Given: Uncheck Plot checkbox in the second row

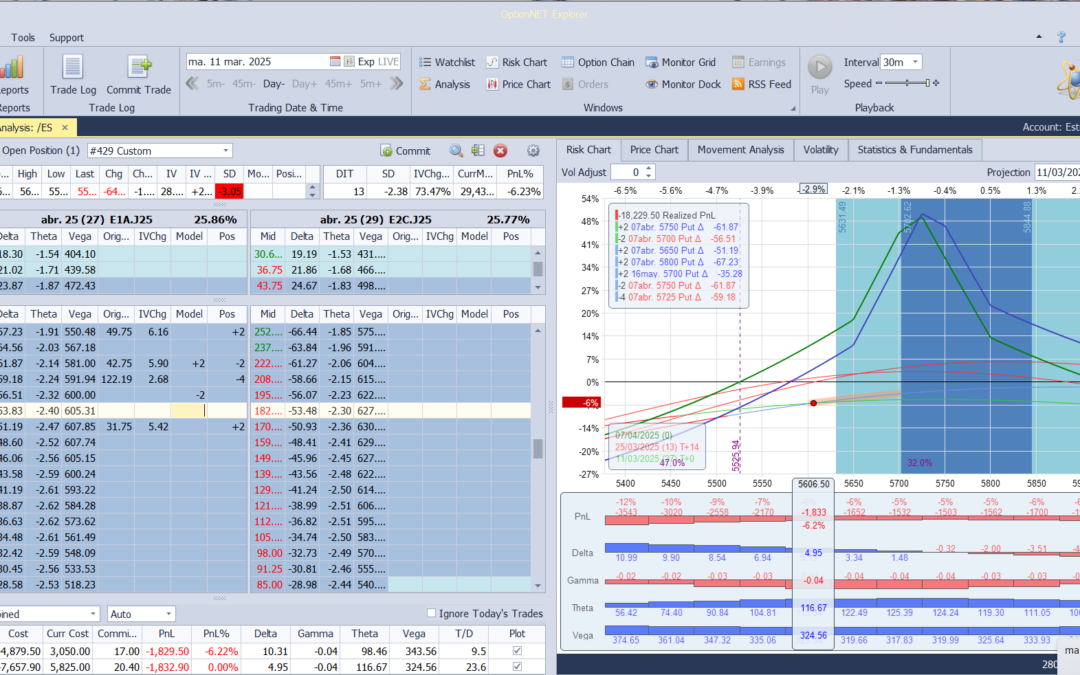Looking at the screenshot, I should (x=516, y=667).
